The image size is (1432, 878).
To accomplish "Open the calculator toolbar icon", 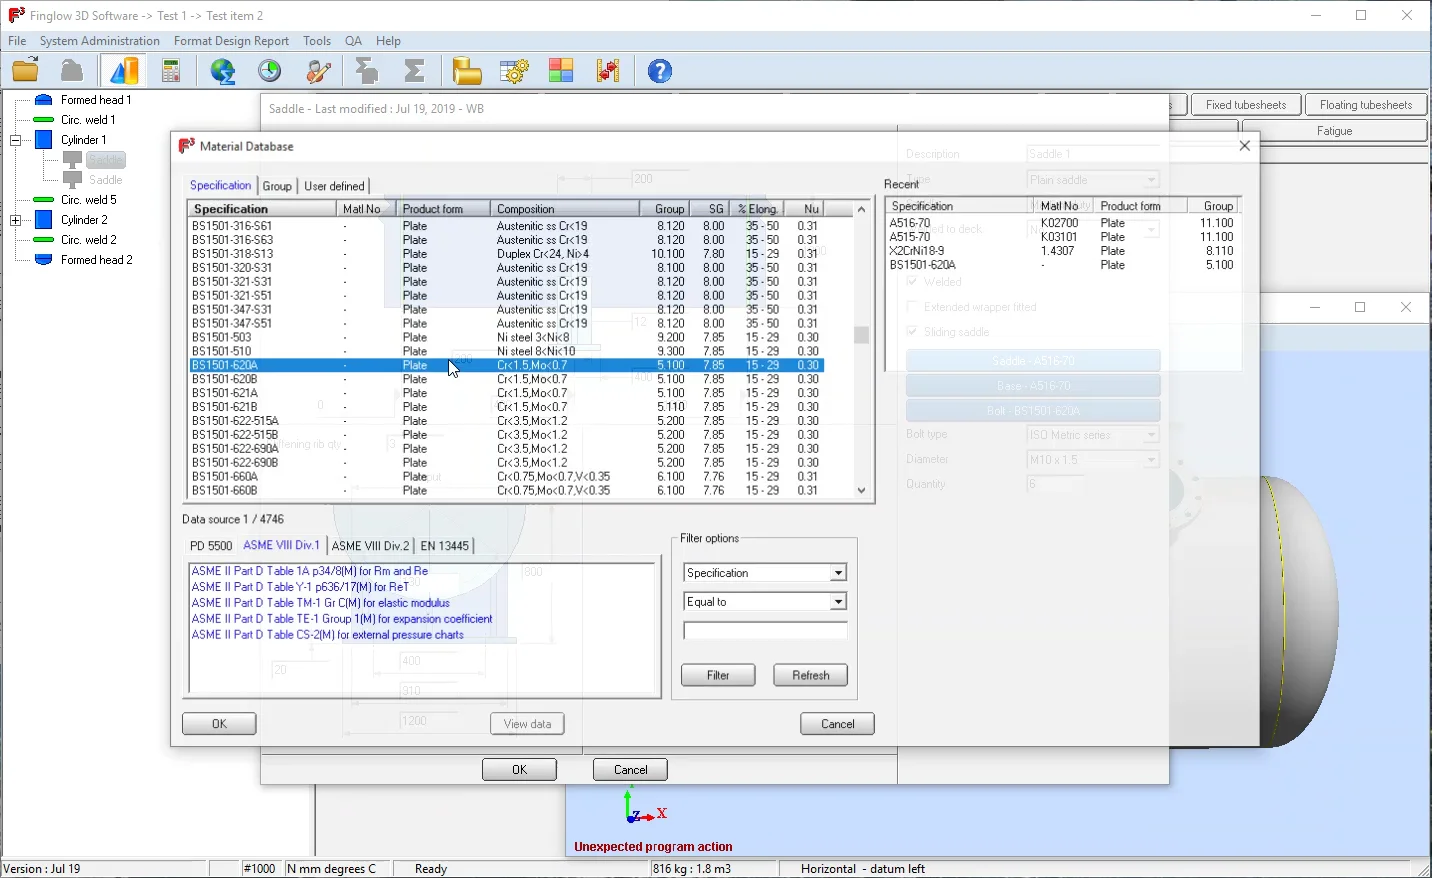I will [x=171, y=71].
